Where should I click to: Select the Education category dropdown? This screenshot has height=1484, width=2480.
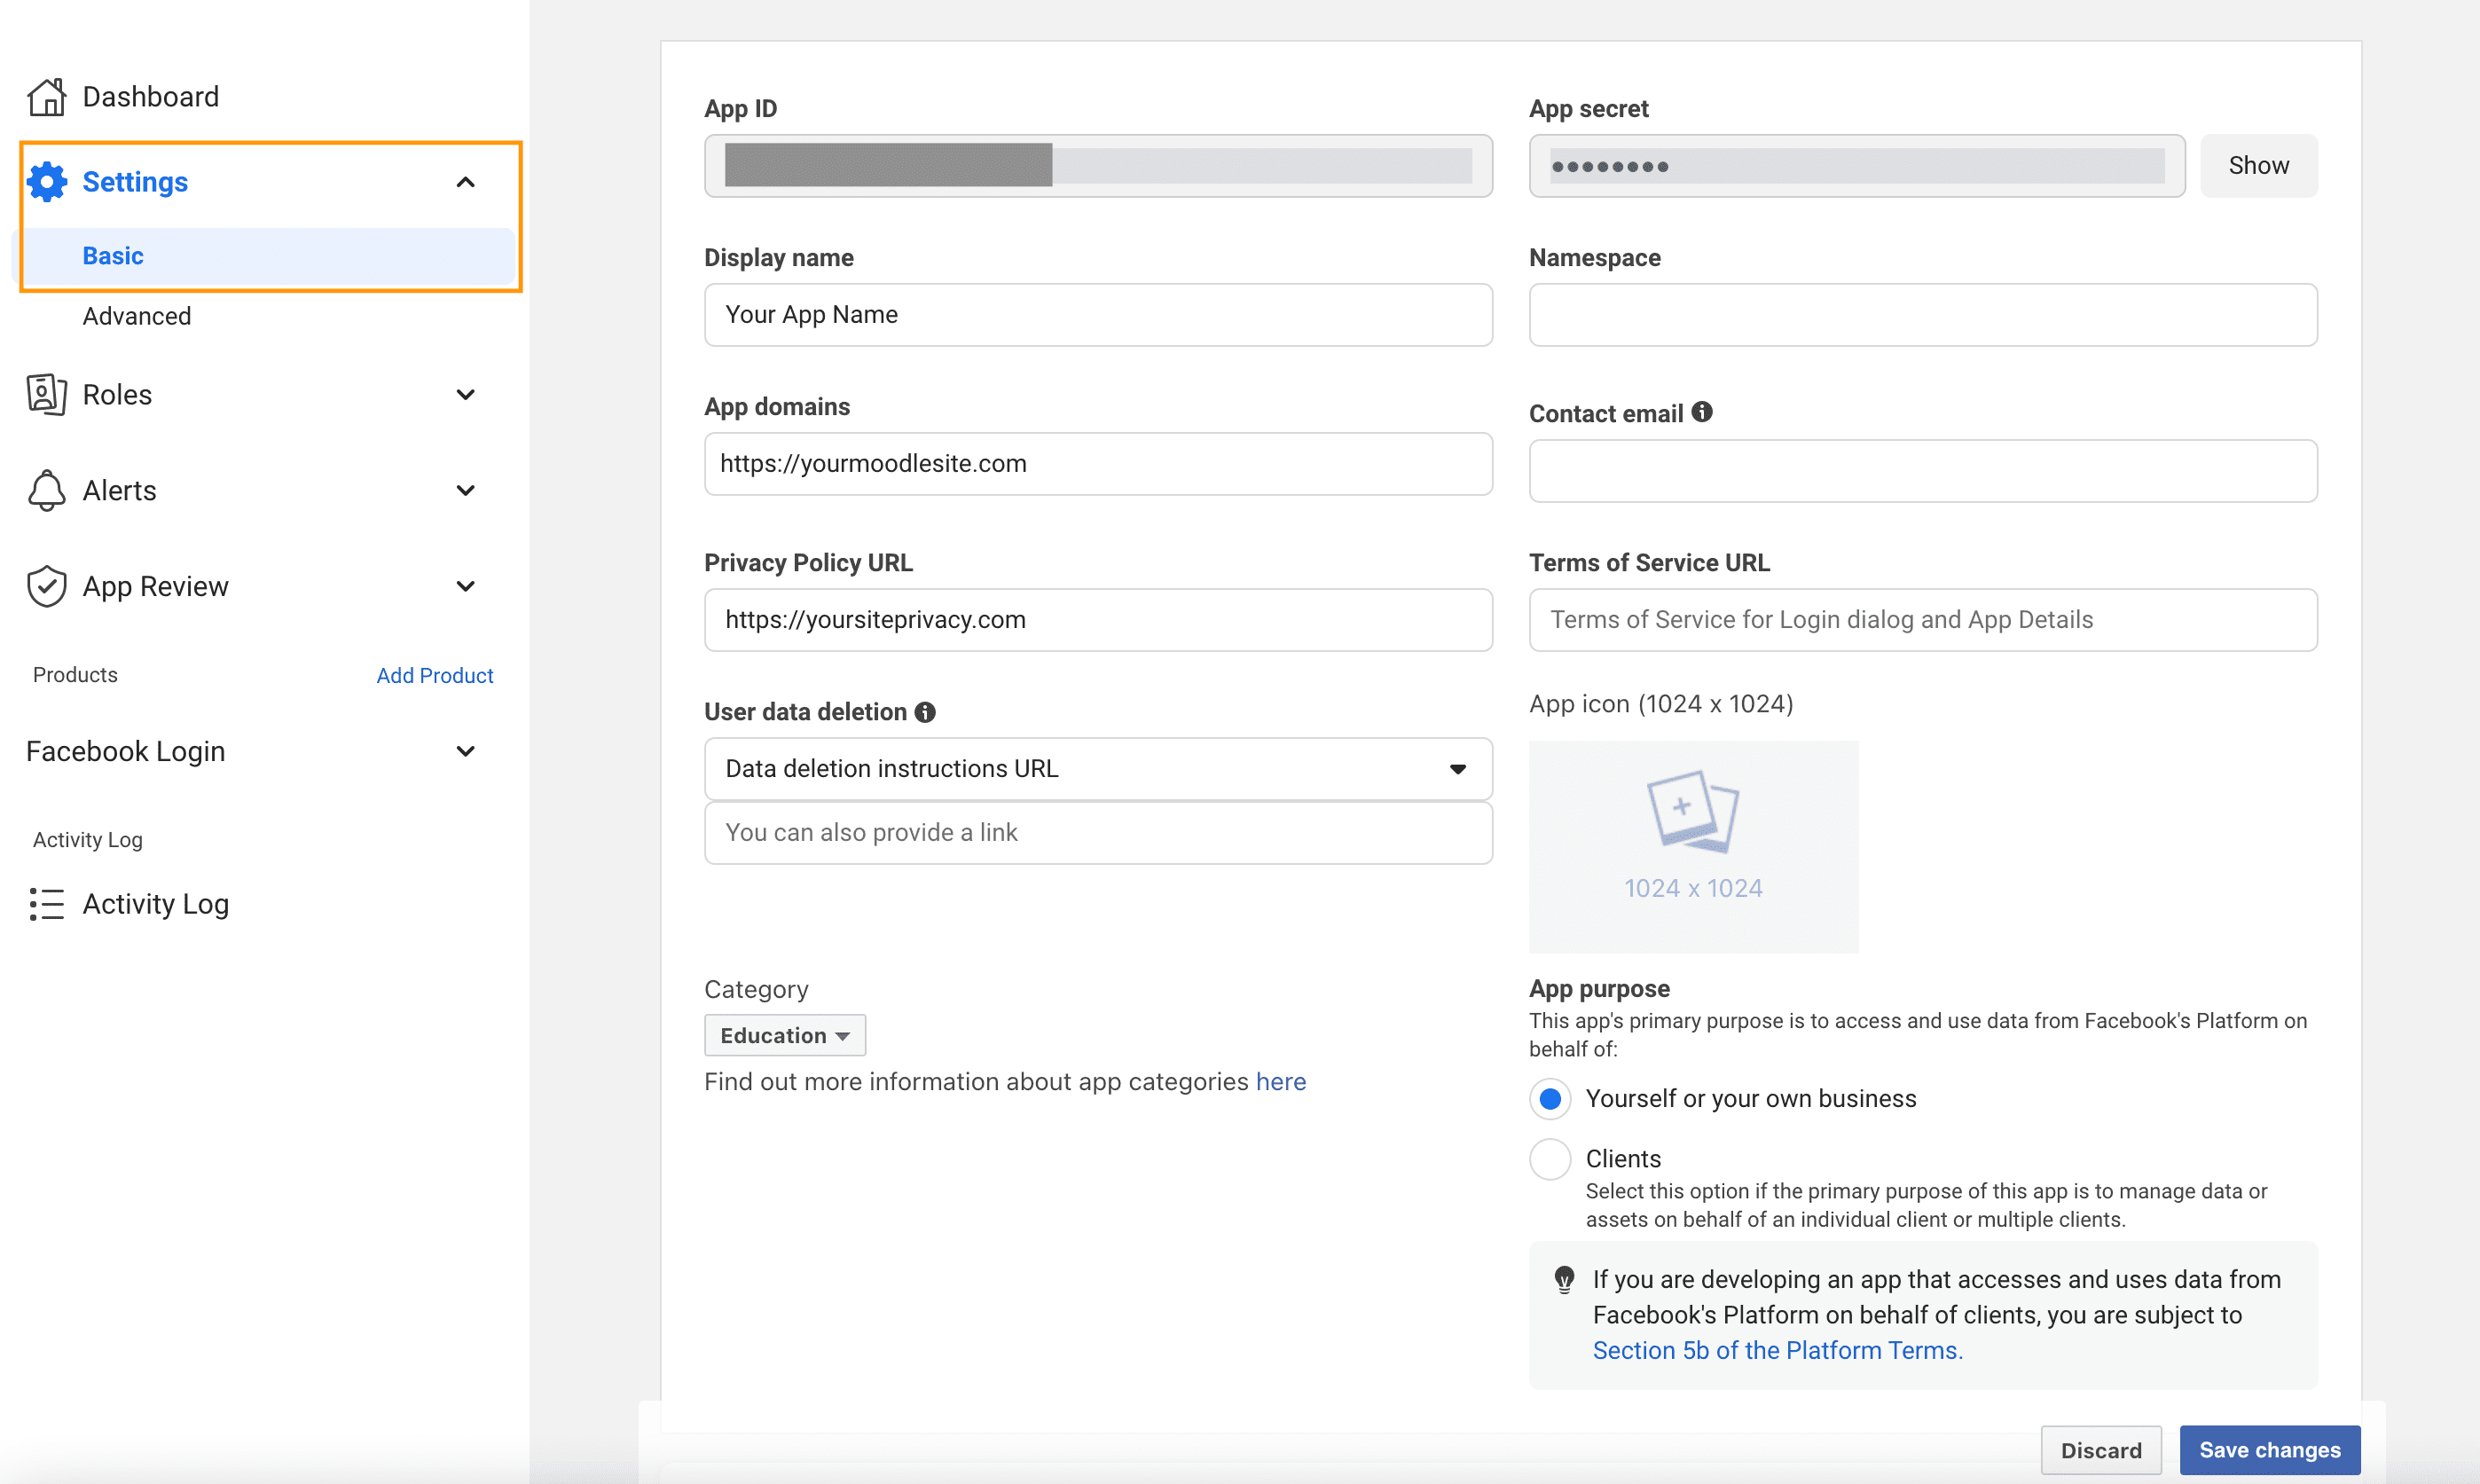coord(784,1035)
